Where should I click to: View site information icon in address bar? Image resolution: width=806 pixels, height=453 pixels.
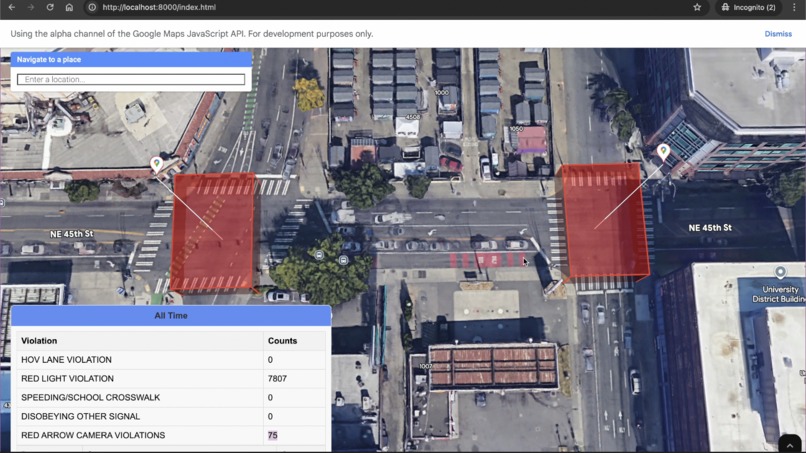coord(92,7)
